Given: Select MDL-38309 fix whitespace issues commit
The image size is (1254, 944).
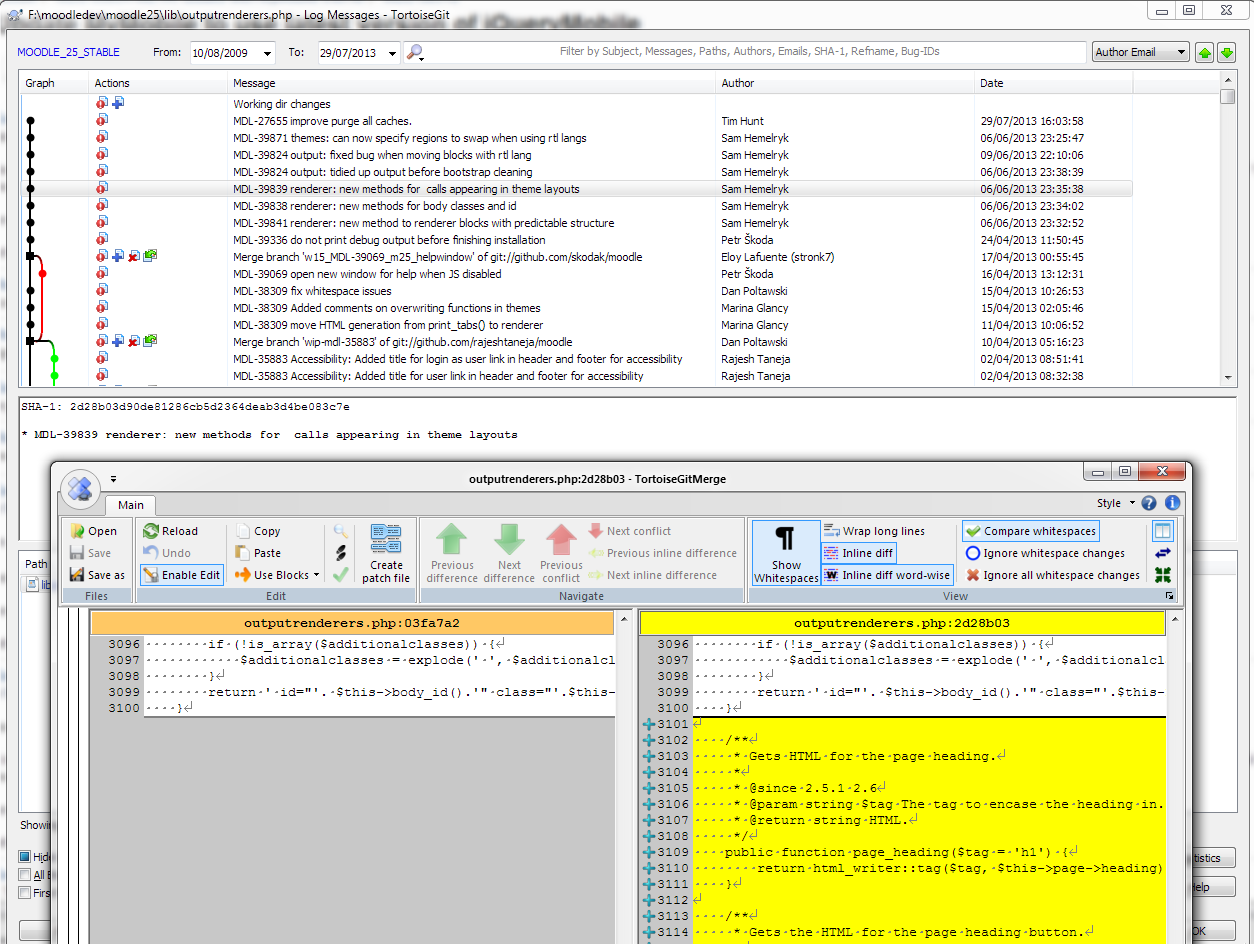Looking at the screenshot, I should pos(576,291).
